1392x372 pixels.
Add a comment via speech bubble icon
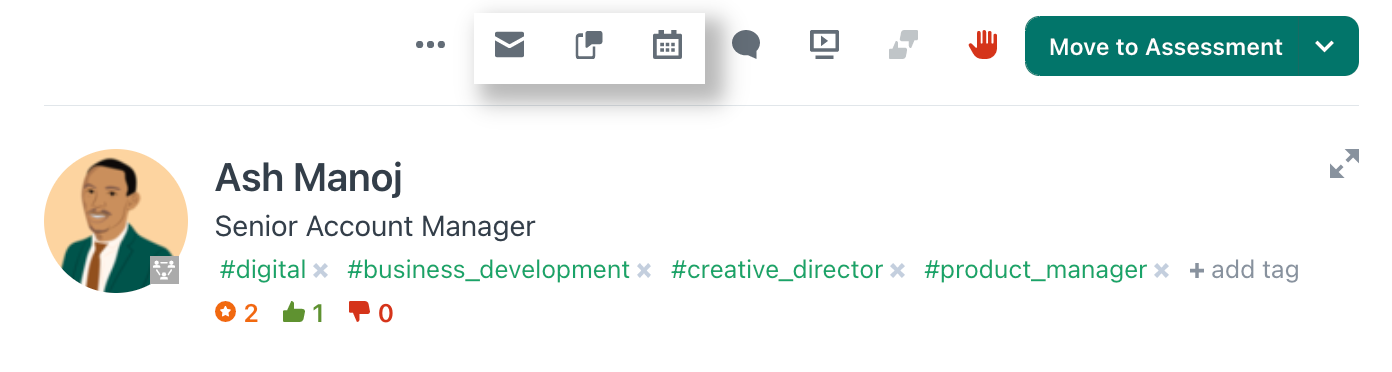pos(746,45)
